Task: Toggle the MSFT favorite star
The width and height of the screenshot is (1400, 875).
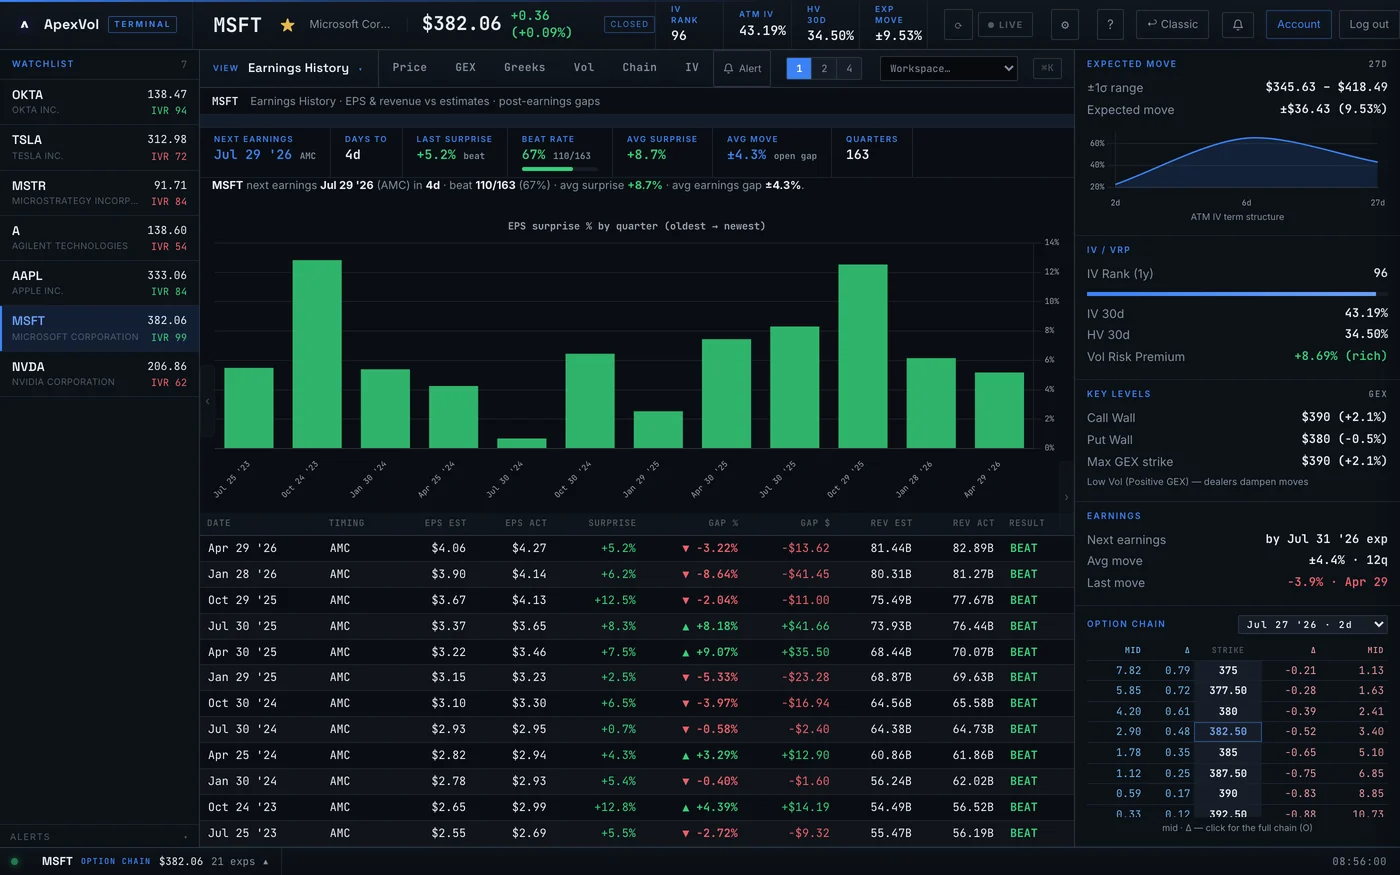Action: coord(287,25)
